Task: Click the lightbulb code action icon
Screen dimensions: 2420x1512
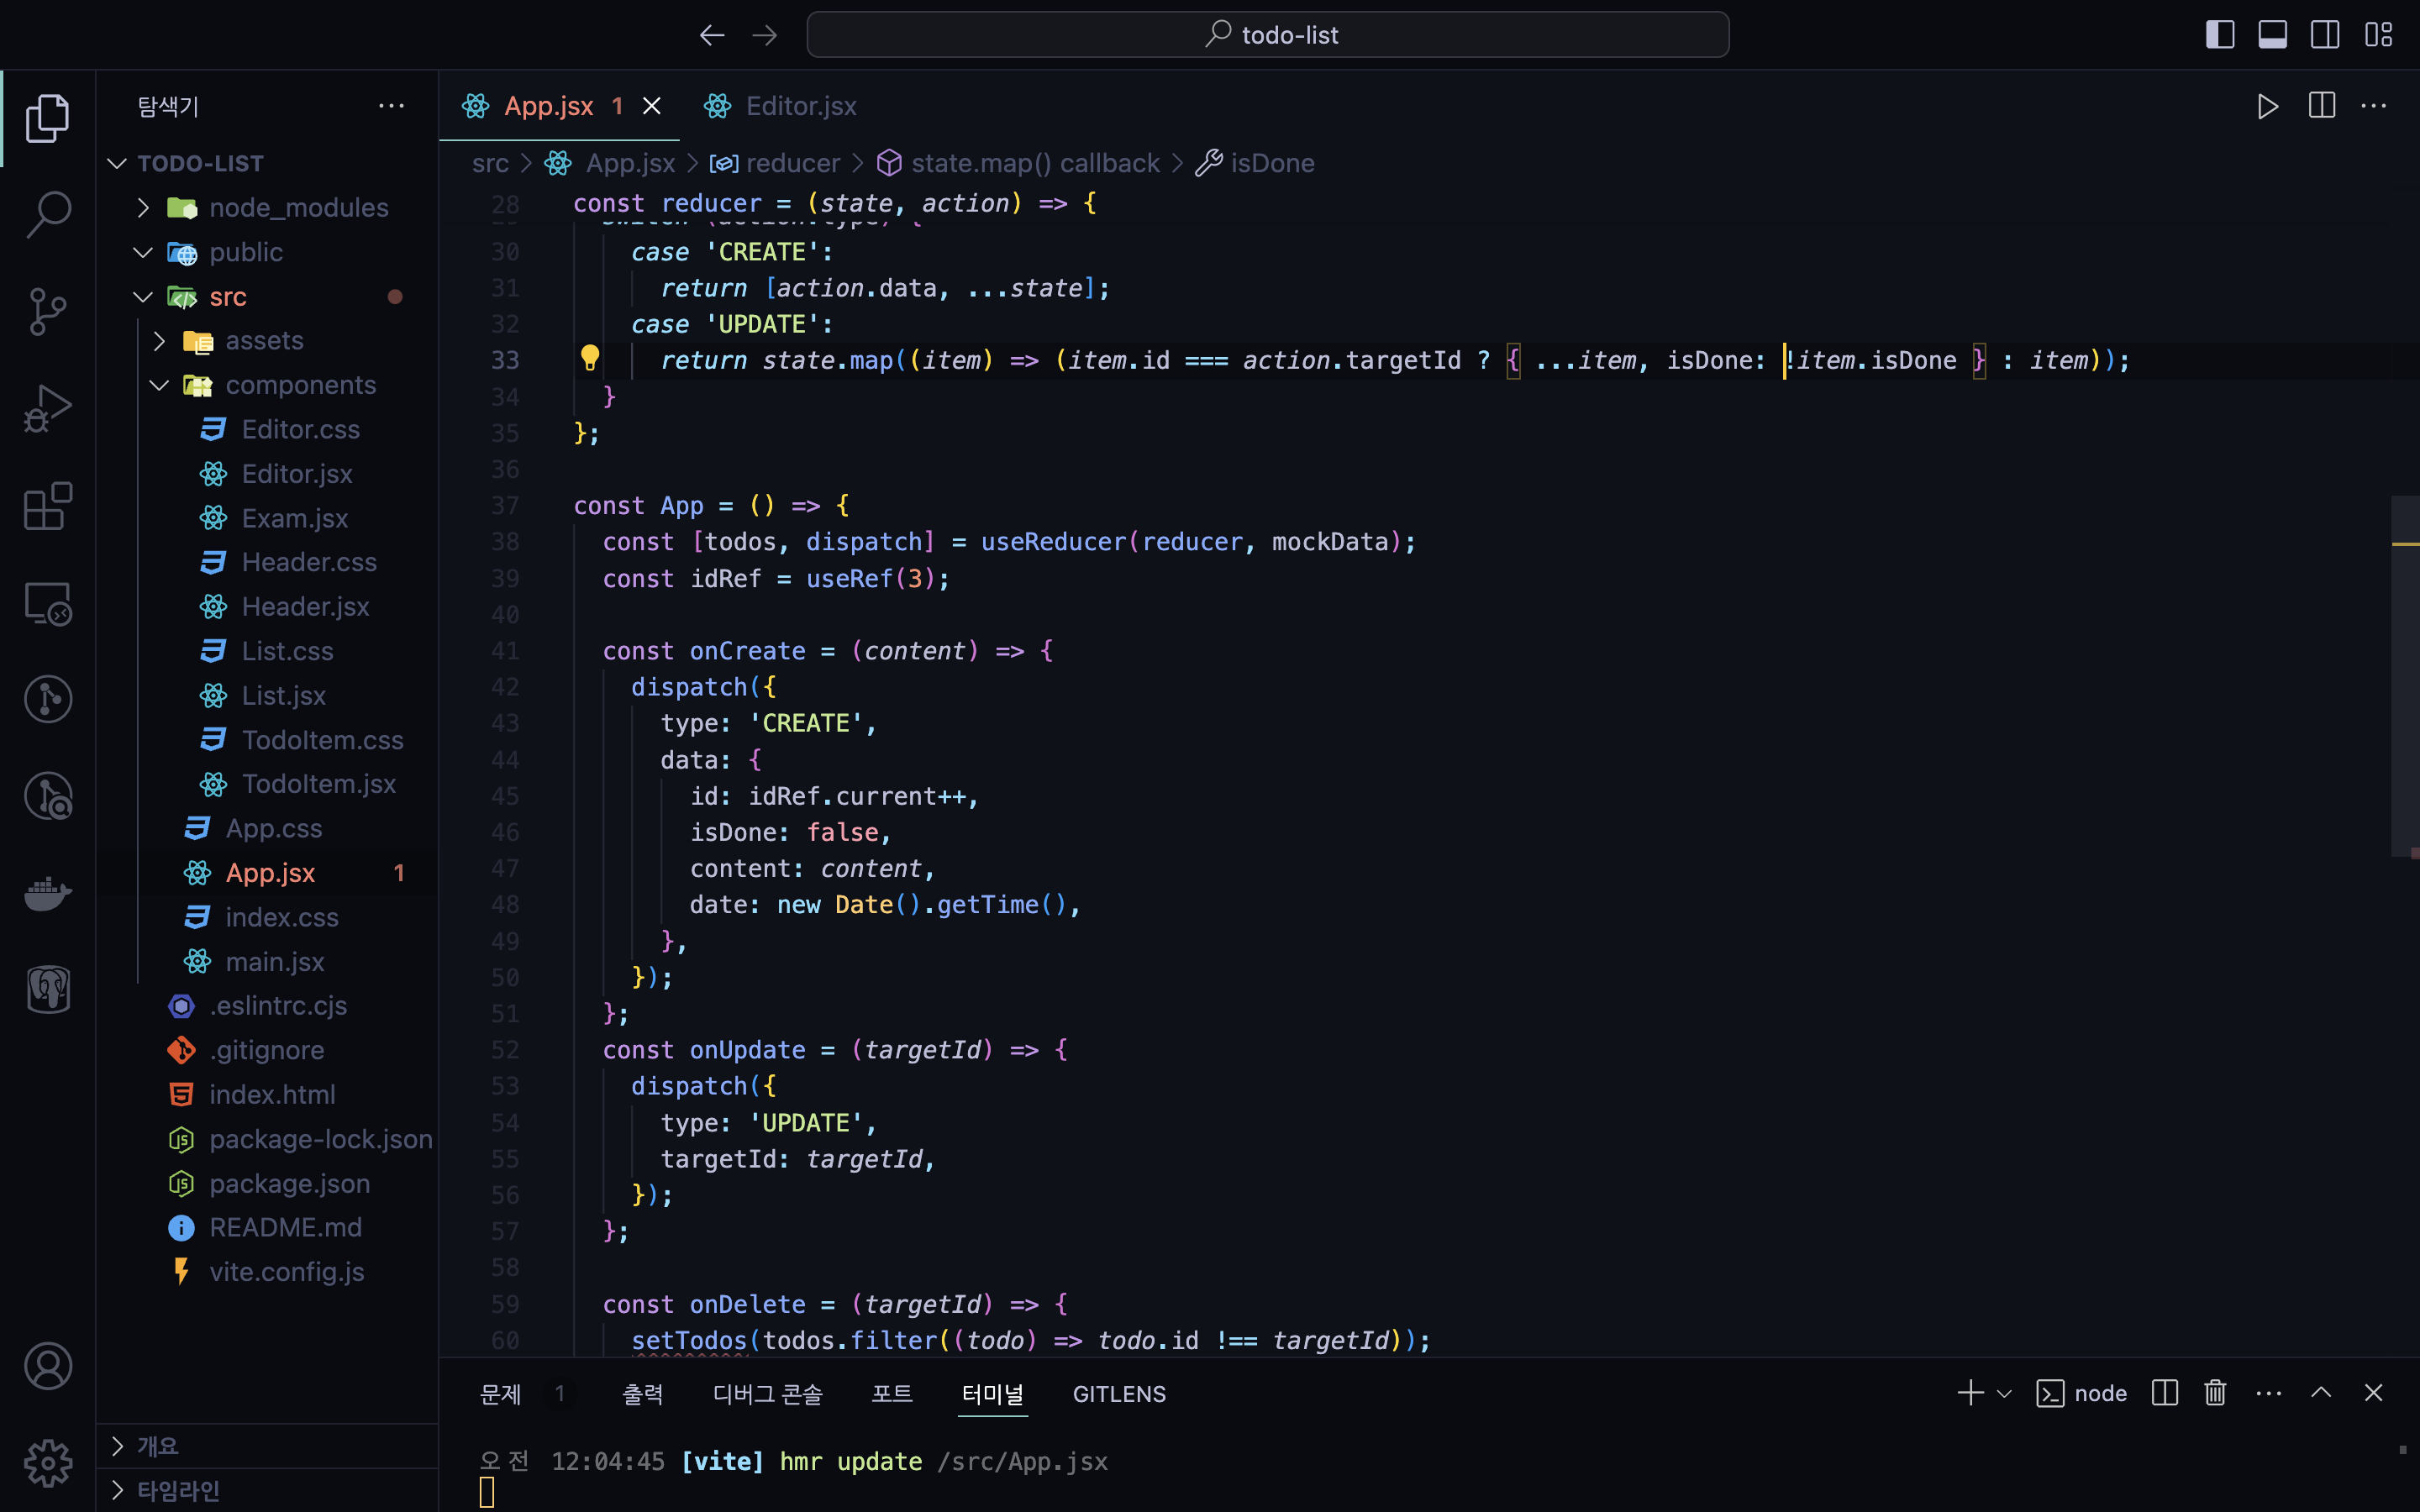Action: coord(590,358)
